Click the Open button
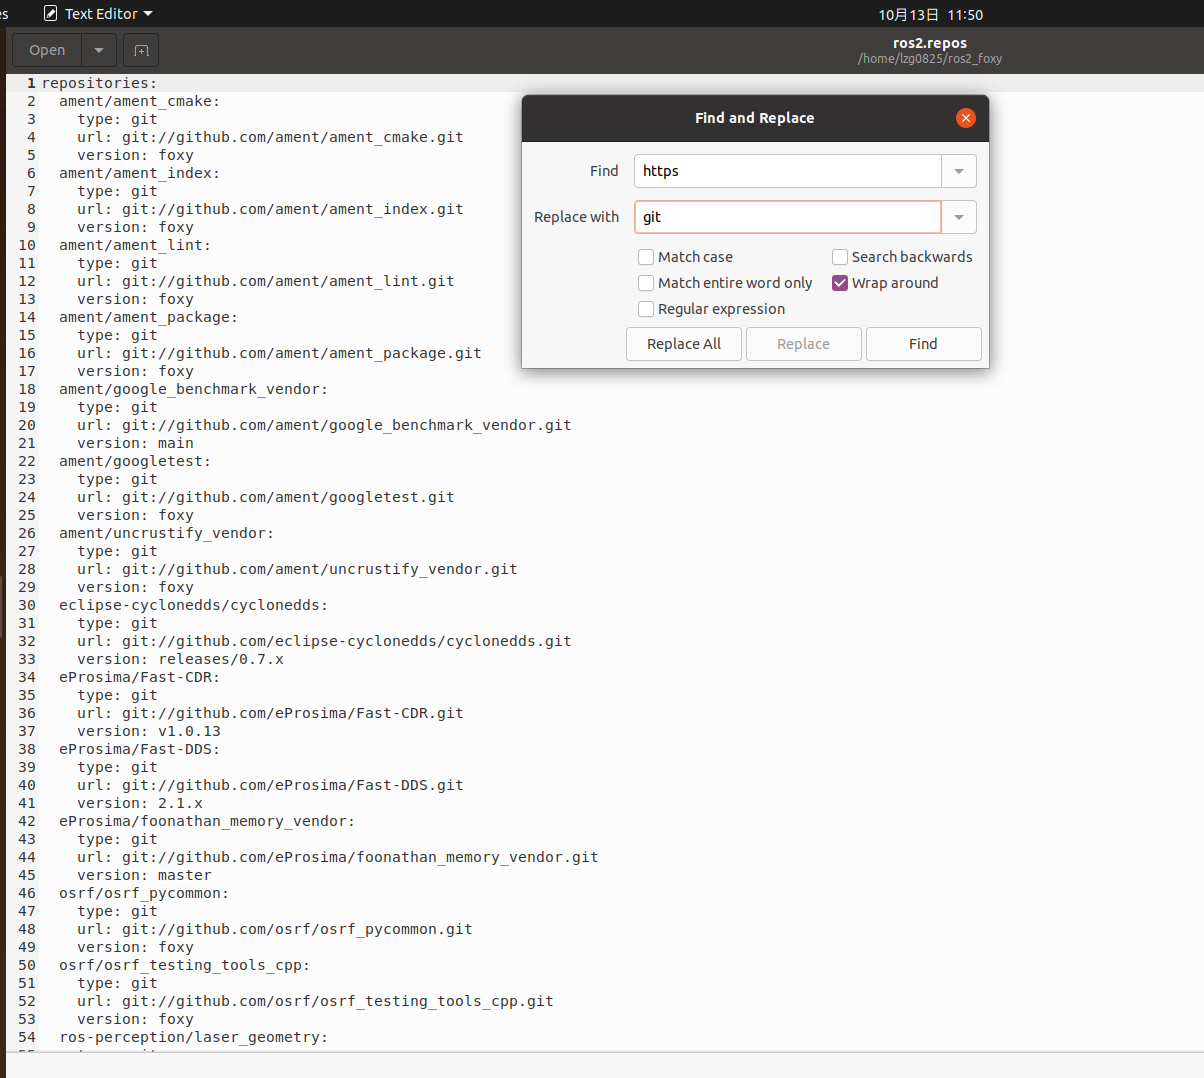 click(x=46, y=50)
